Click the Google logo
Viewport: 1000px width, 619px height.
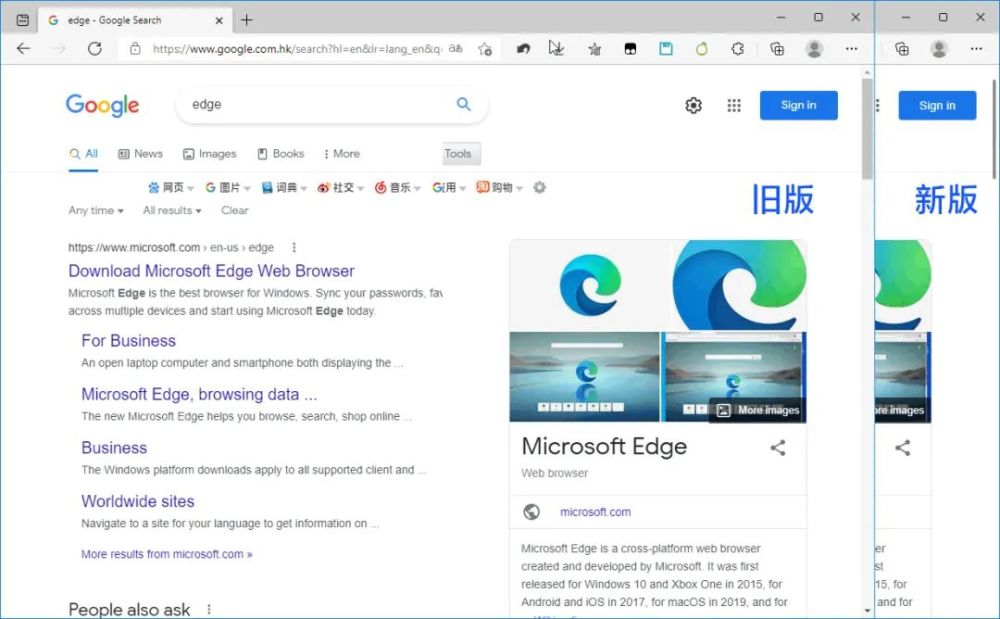tap(102, 106)
